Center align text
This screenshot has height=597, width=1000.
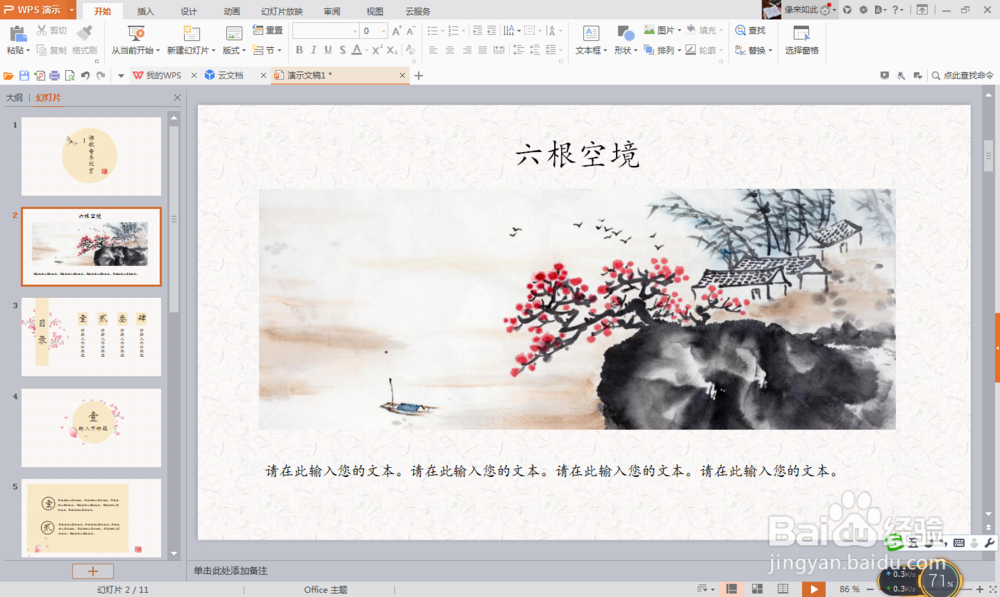tap(450, 50)
